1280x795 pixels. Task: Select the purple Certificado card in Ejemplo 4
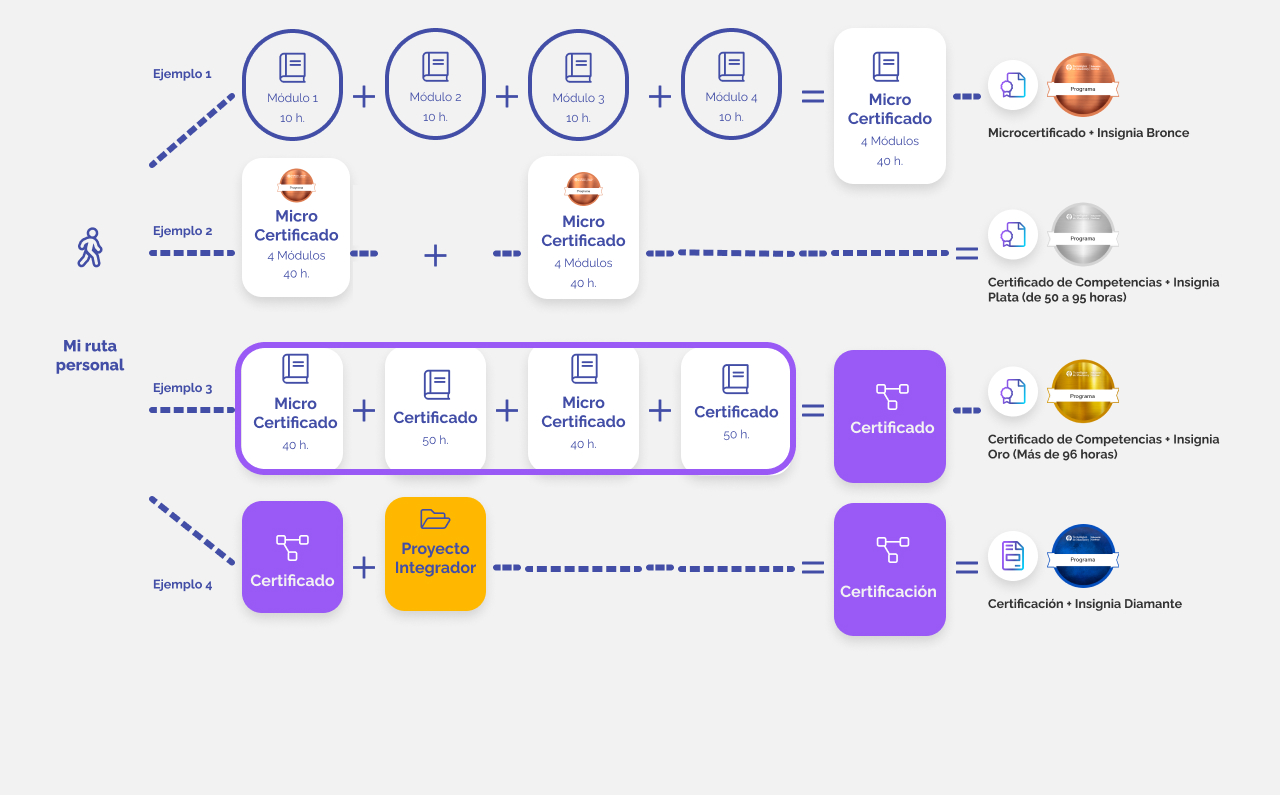click(292, 557)
